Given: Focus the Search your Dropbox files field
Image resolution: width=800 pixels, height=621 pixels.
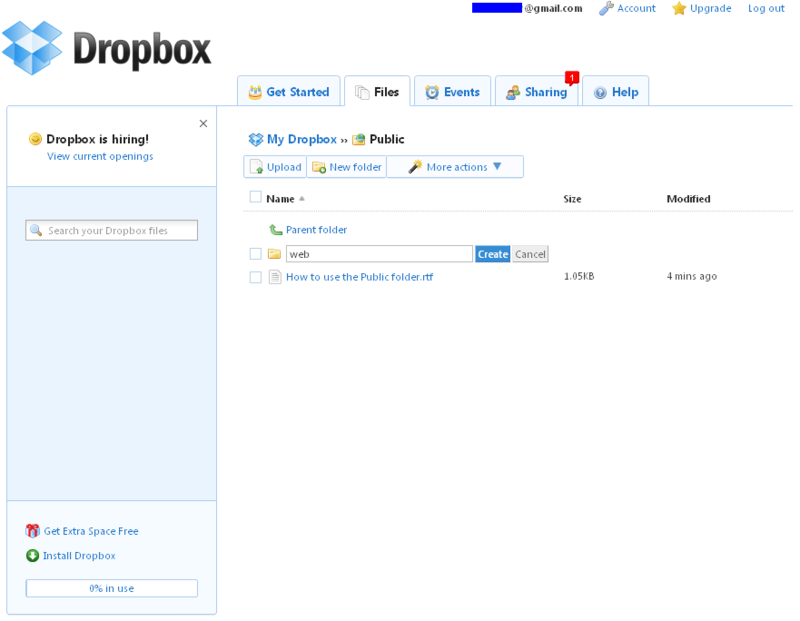Looking at the screenshot, I should tap(112, 230).
